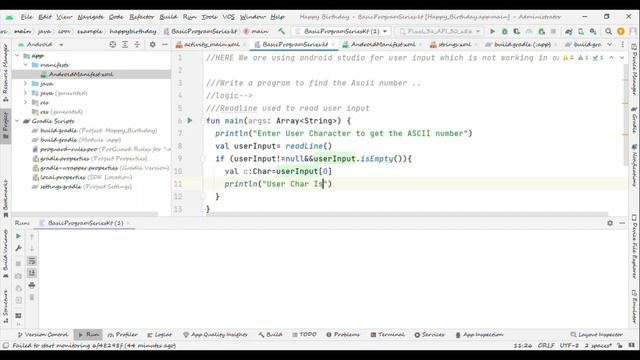Viewport: 640px width, 360px height.
Task: Collapse the manifests folder
Action: [26, 65]
